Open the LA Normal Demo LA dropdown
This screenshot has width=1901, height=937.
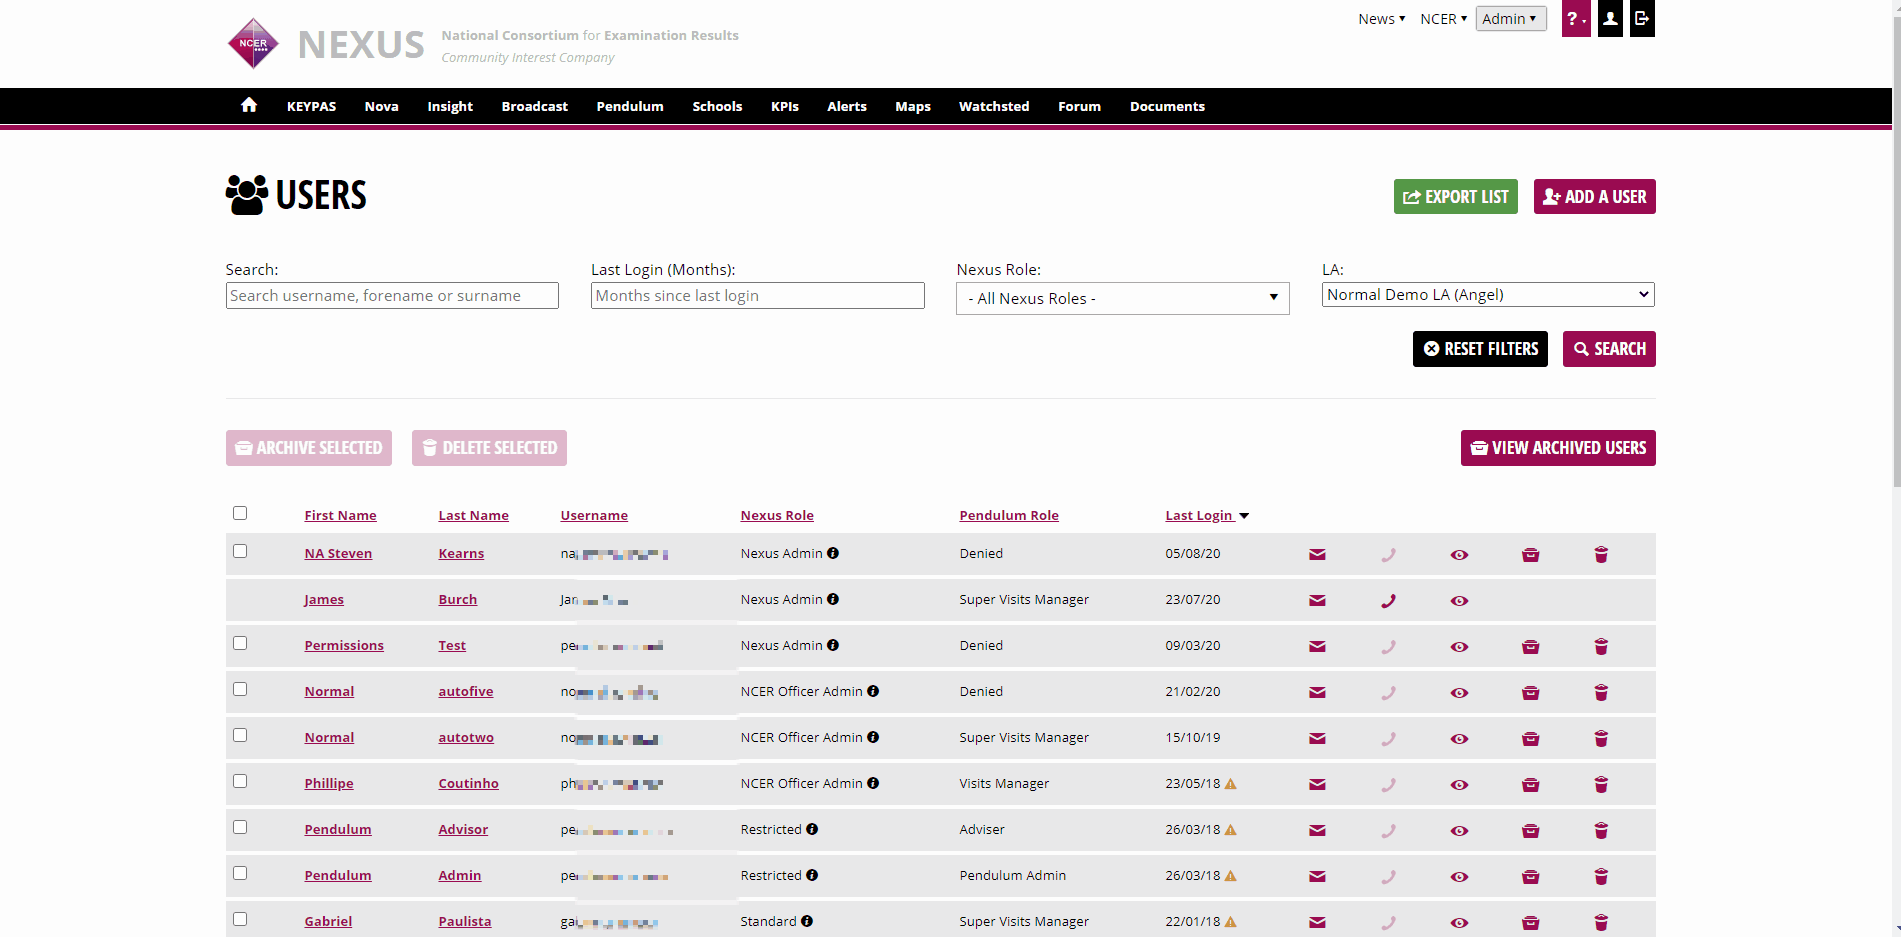(x=1488, y=295)
